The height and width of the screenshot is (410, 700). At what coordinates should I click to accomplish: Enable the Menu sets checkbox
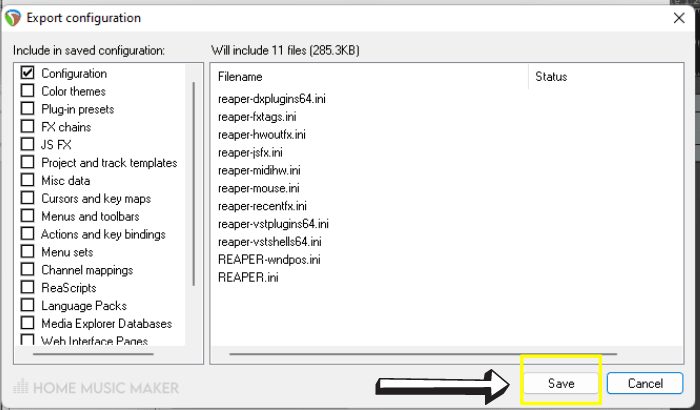point(28,251)
